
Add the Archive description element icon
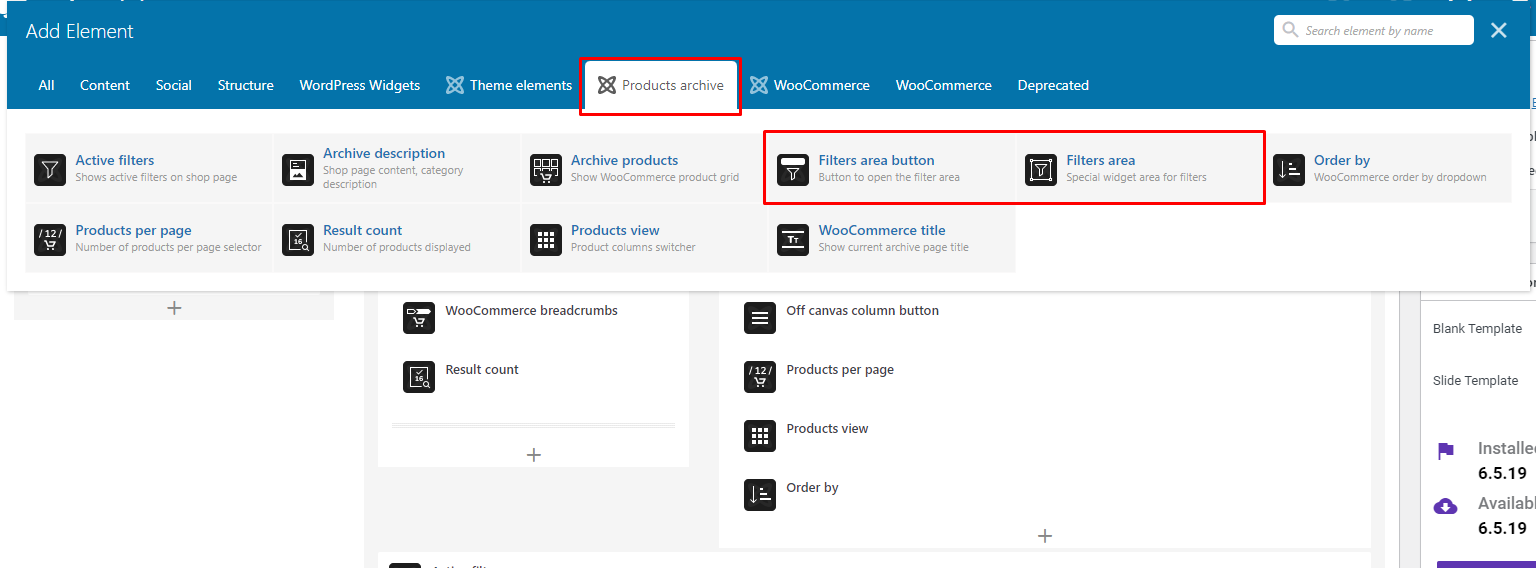tap(298, 169)
